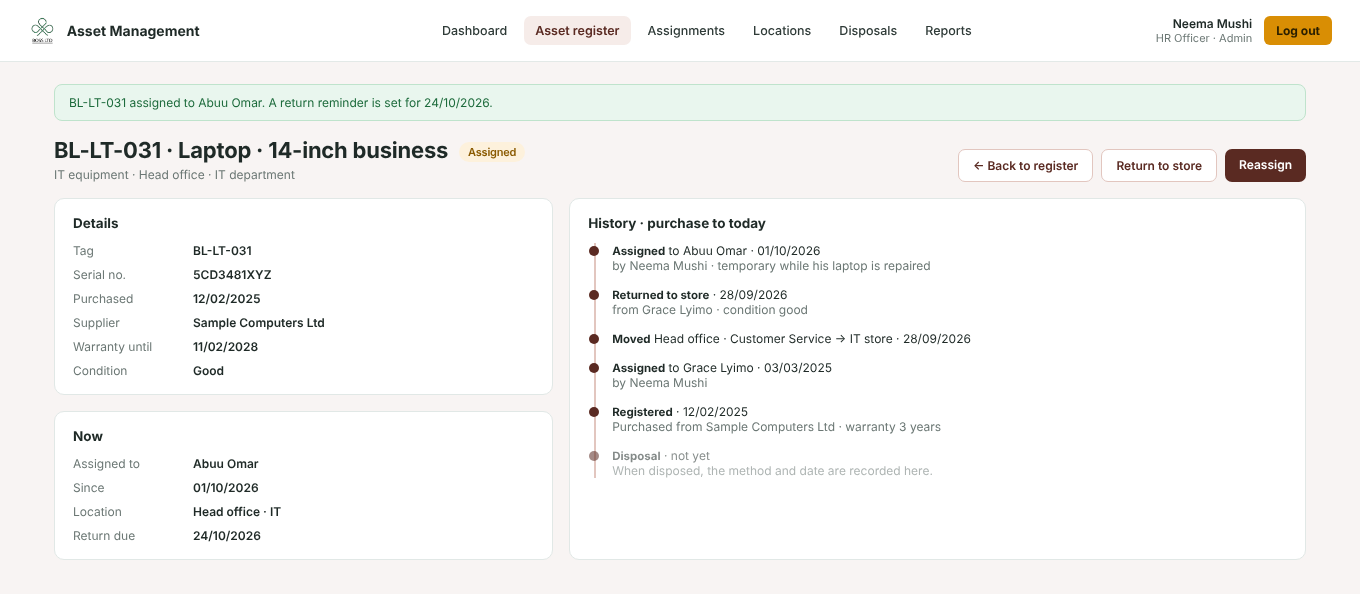Image resolution: width=1360 pixels, height=594 pixels.
Task: Click the Return to store button
Action: click(1159, 166)
